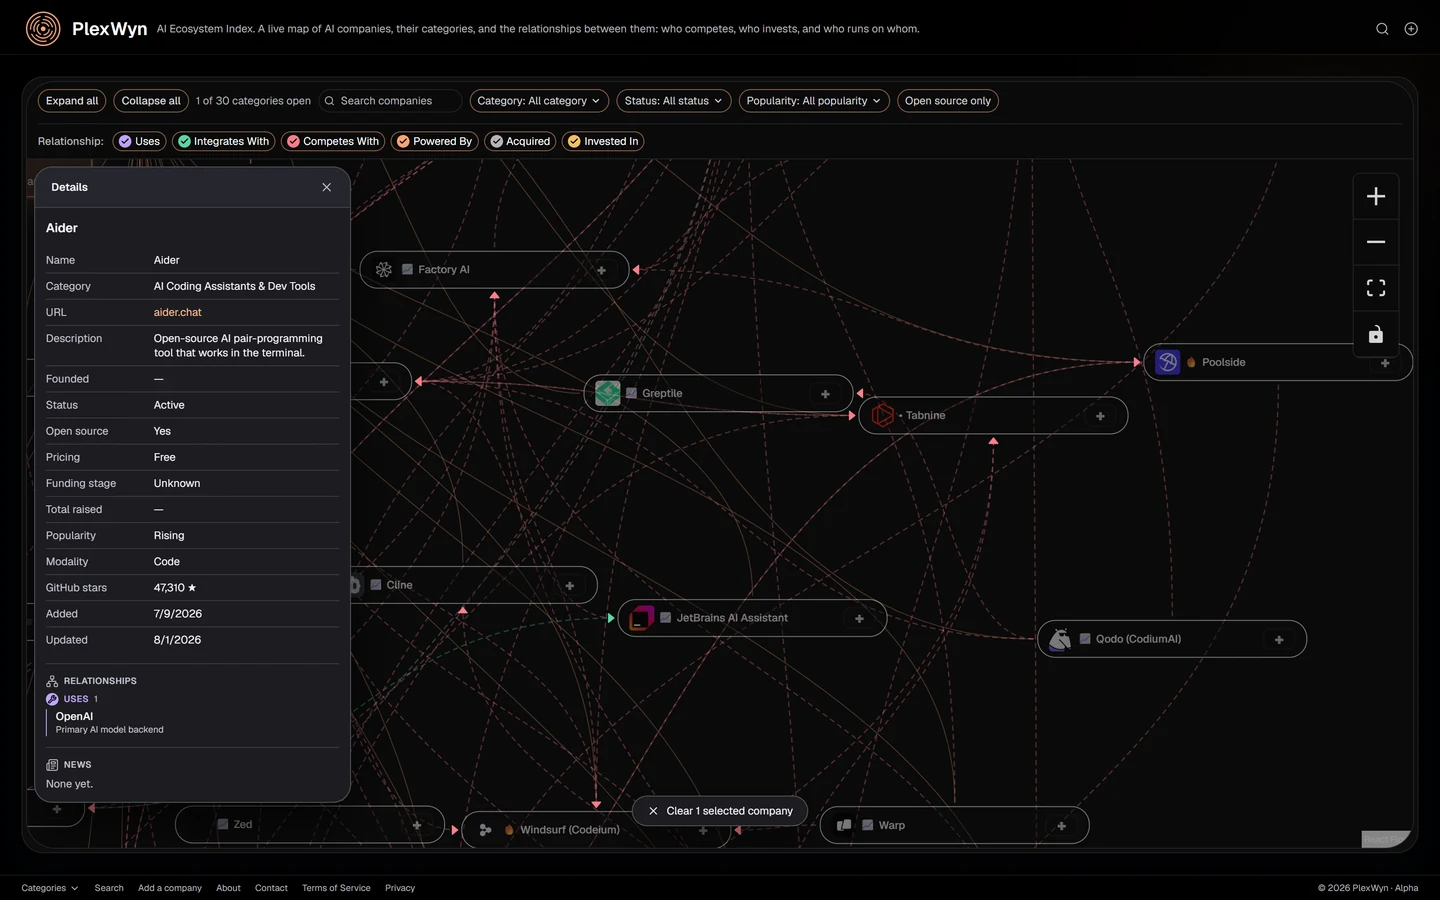Toggle the Invested In relationship filter
Viewport: 1440px width, 900px height.
[603, 141]
